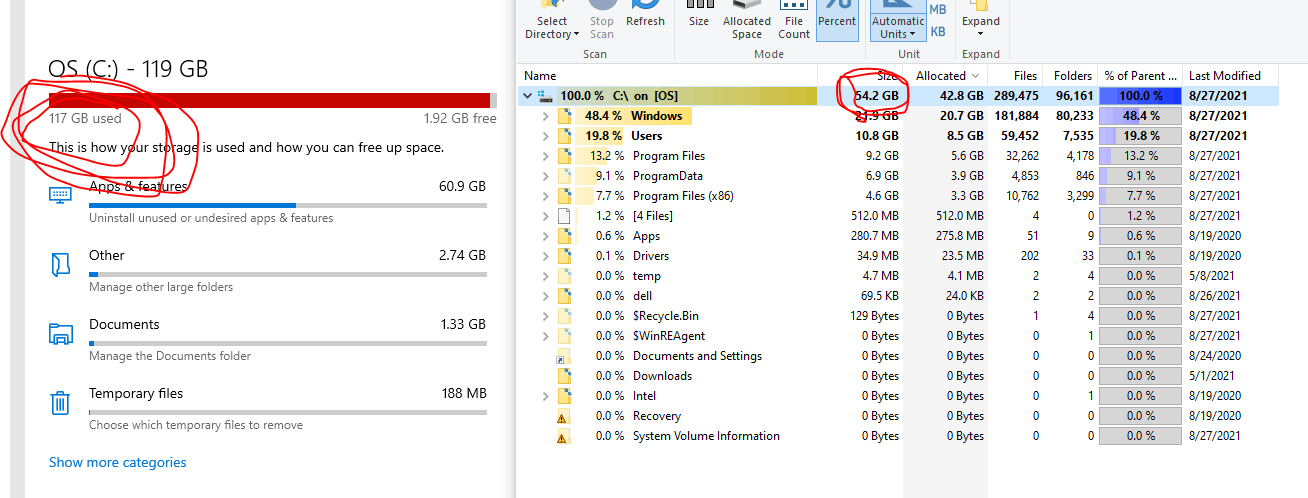
Task: Expand the [4 Files] node
Action: [x=546, y=216]
